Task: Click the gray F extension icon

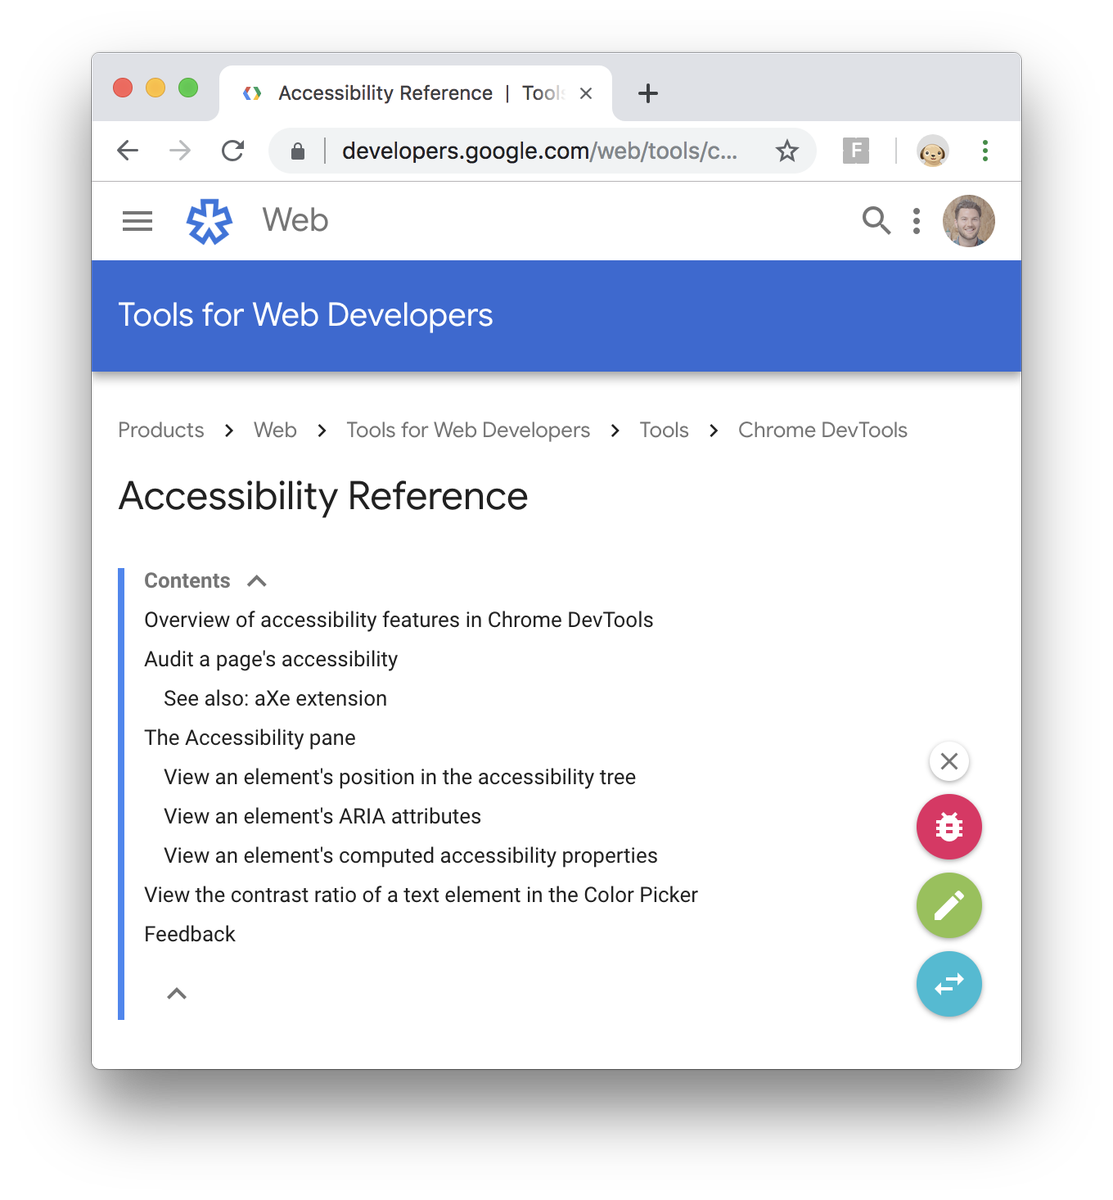Action: (856, 151)
